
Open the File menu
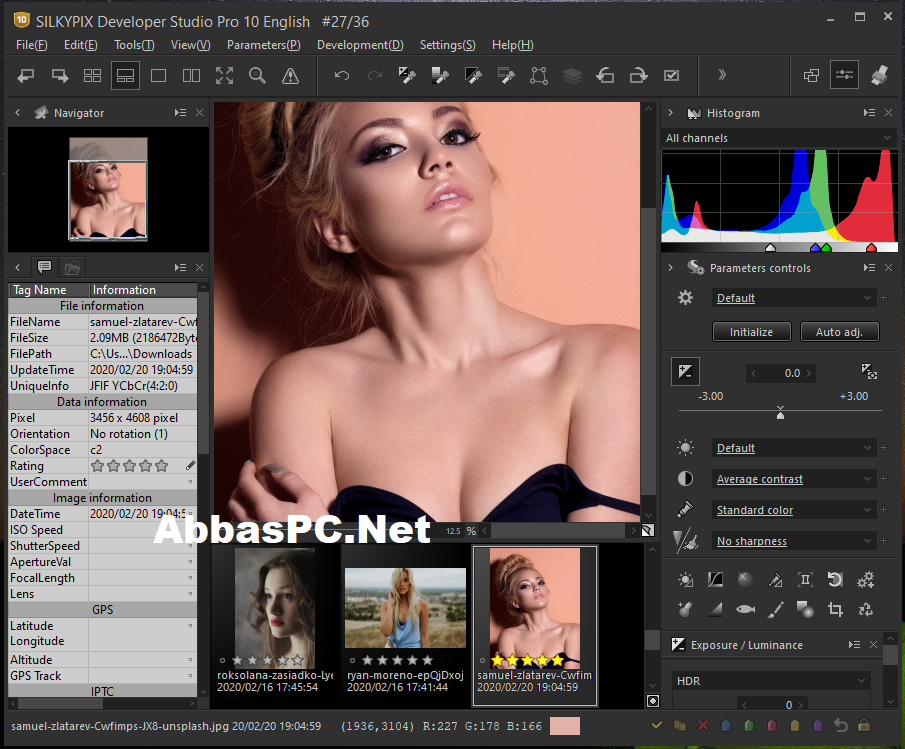[32, 44]
